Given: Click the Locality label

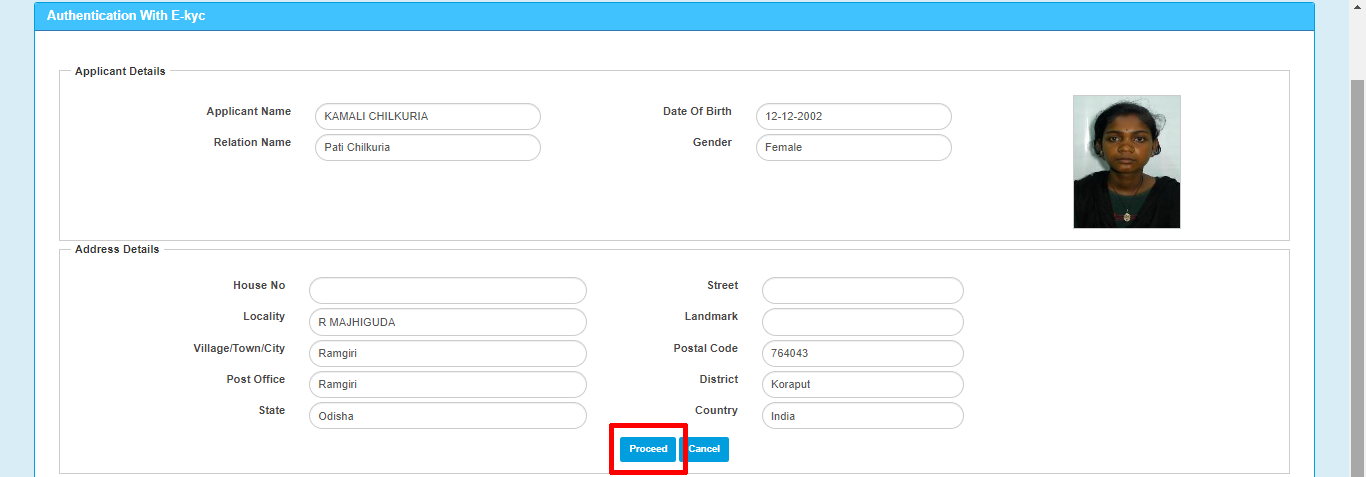Looking at the screenshot, I should pyautogui.click(x=264, y=316).
